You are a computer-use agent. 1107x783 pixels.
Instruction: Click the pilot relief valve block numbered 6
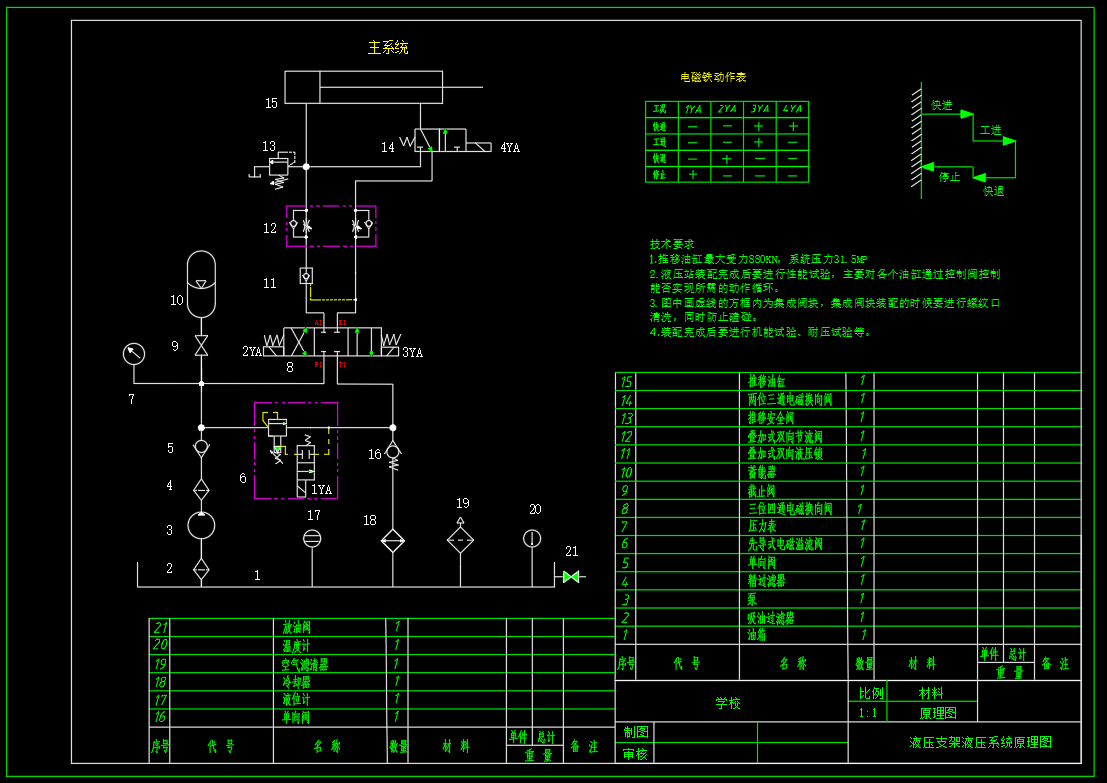[x=296, y=450]
